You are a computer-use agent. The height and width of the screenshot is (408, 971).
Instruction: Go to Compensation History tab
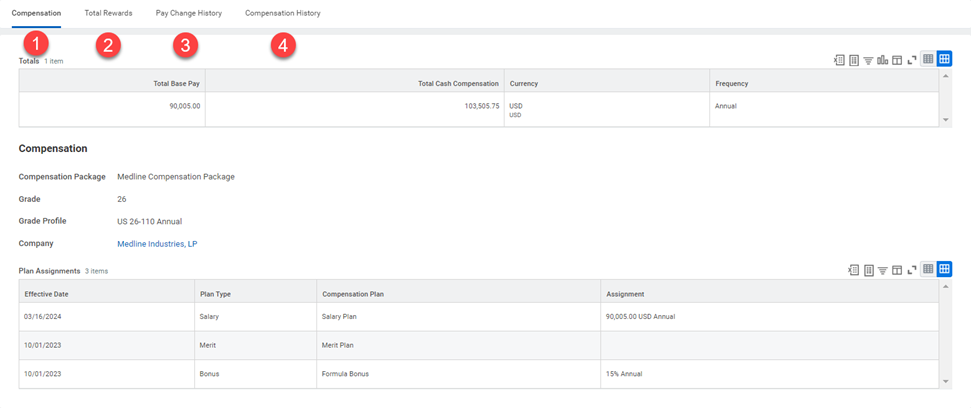point(283,14)
